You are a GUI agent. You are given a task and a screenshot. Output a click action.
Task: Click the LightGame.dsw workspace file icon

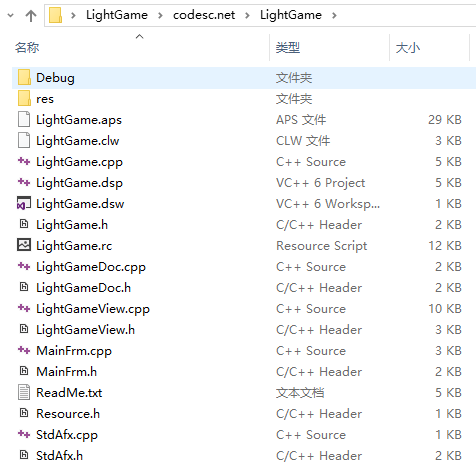24,203
